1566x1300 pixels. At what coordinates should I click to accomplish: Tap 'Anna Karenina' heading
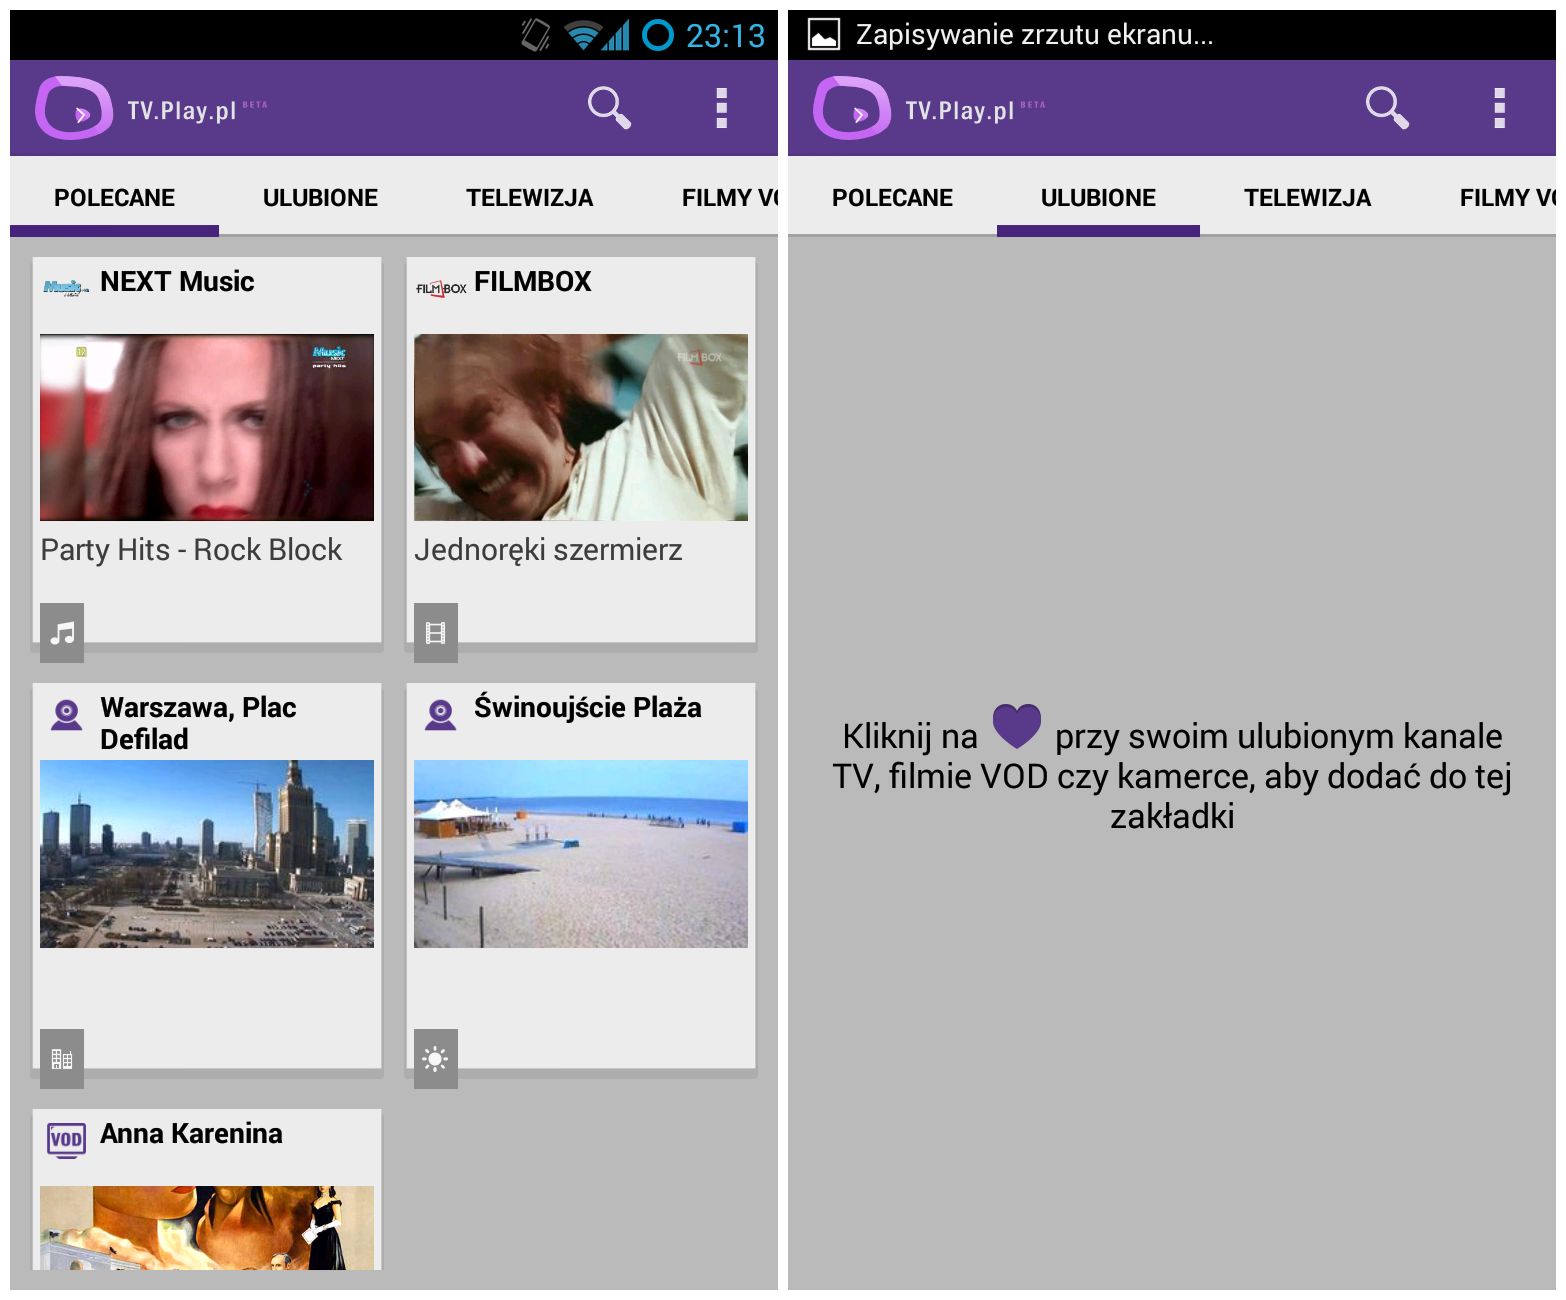(x=191, y=1134)
